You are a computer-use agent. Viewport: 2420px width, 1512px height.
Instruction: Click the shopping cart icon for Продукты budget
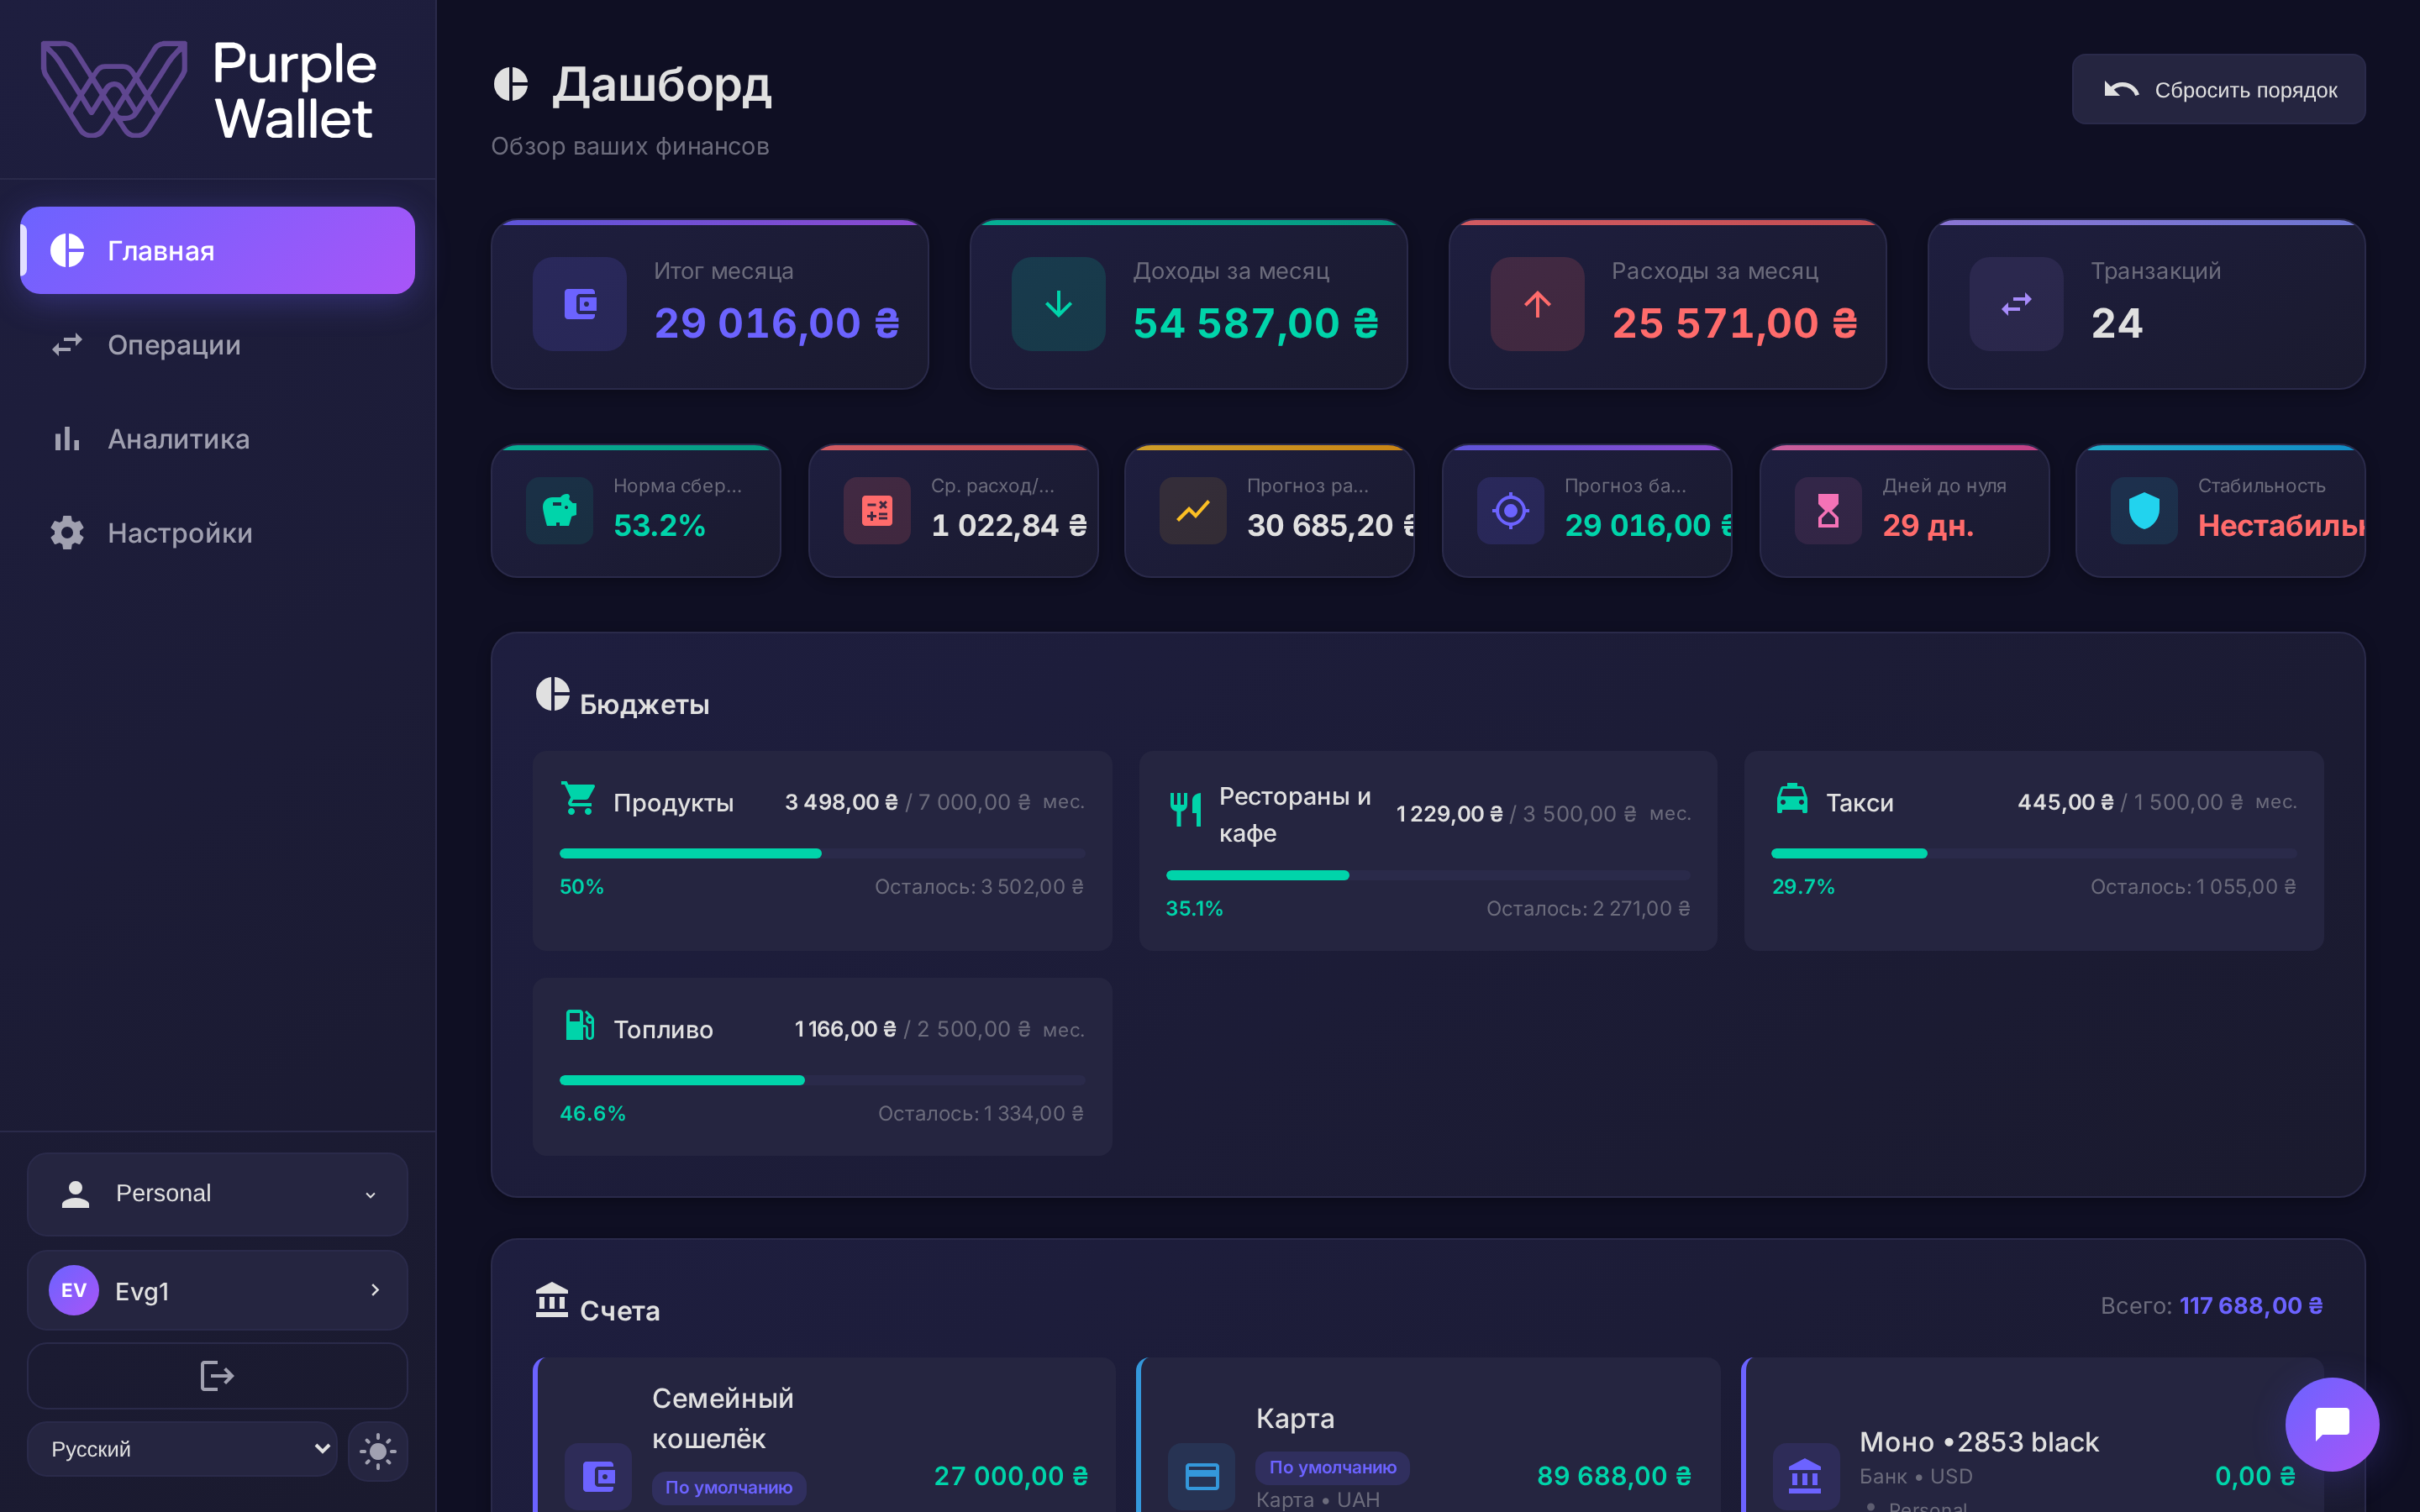point(578,798)
